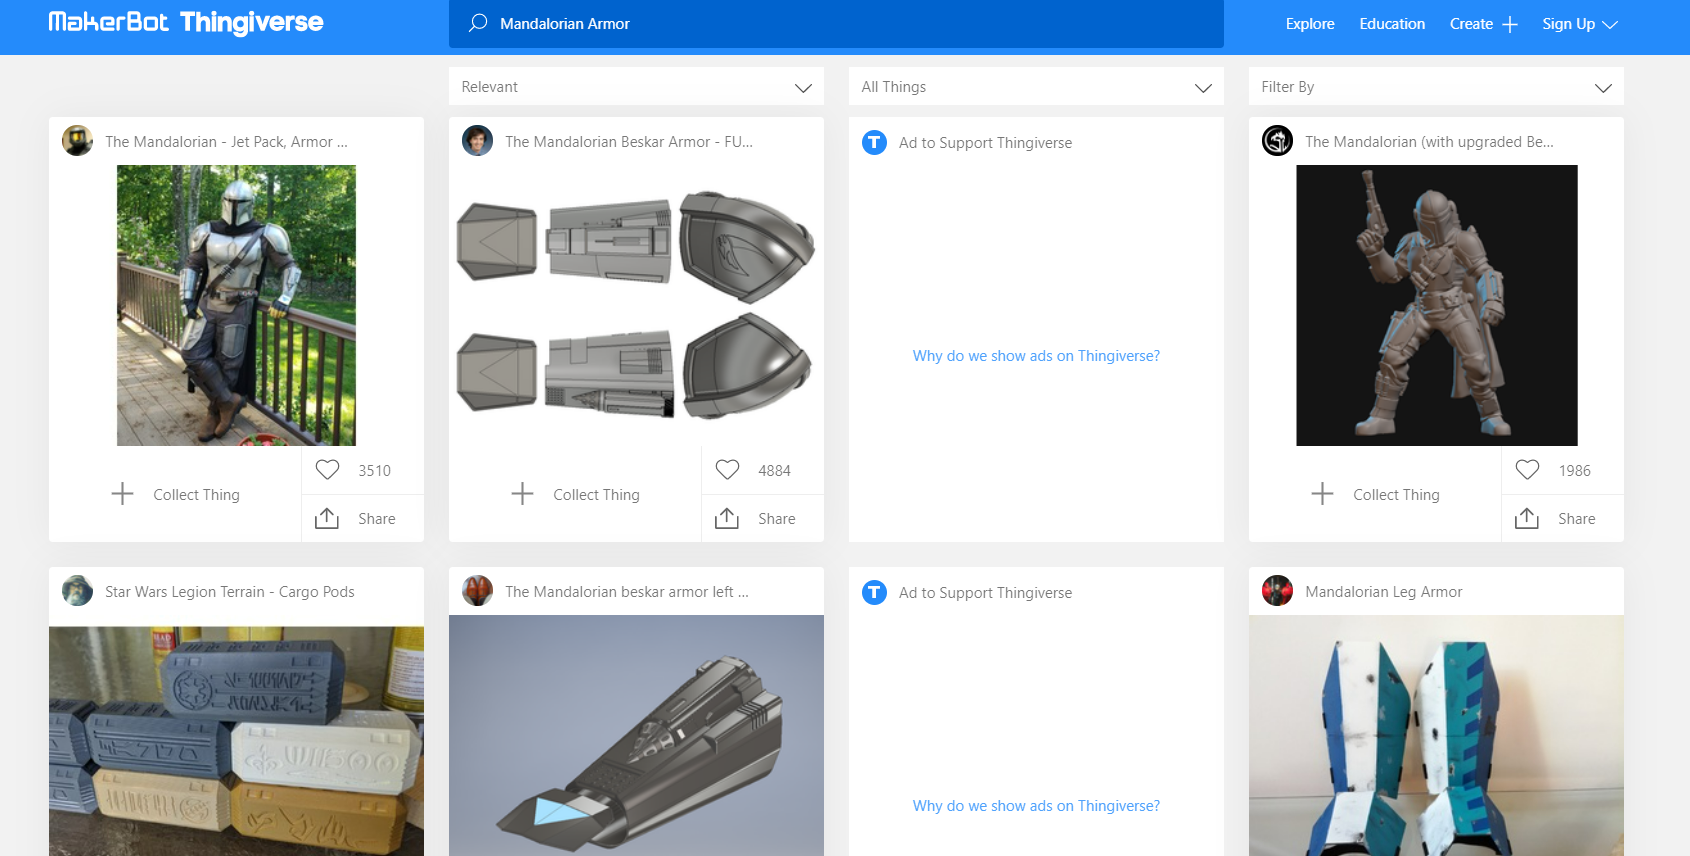Open The Mandalorian (with upgraded Be... title
The width and height of the screenshot is (1690, 856).
[x=1429, y=142]
